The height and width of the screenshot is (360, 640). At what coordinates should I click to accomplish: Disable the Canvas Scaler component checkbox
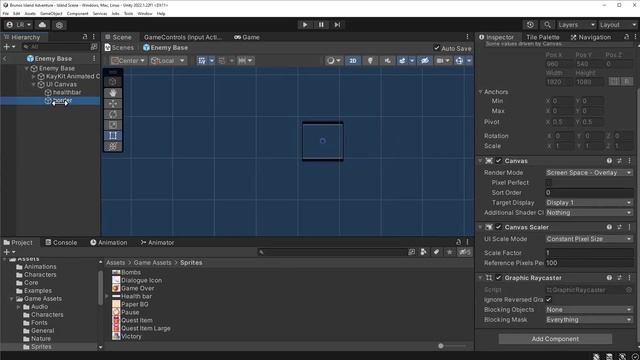[x=498, y=227]
